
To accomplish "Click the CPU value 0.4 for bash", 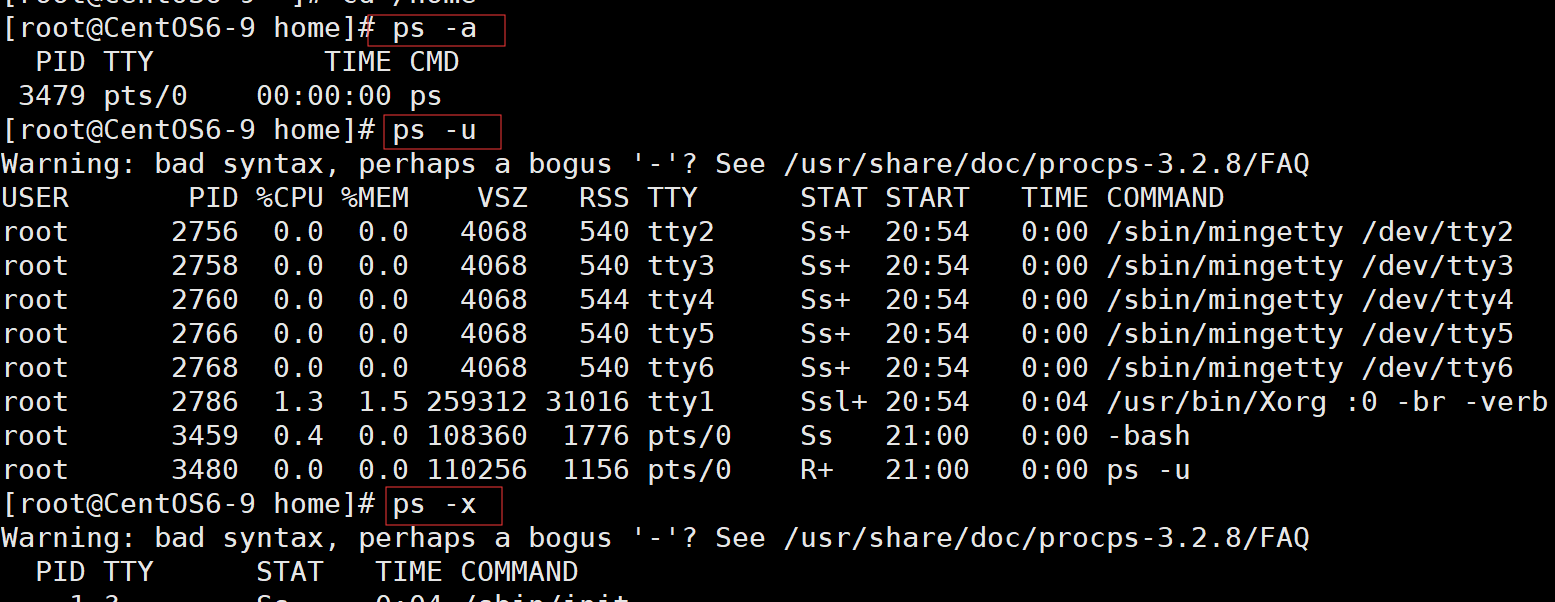I will [x=298, y=436].
